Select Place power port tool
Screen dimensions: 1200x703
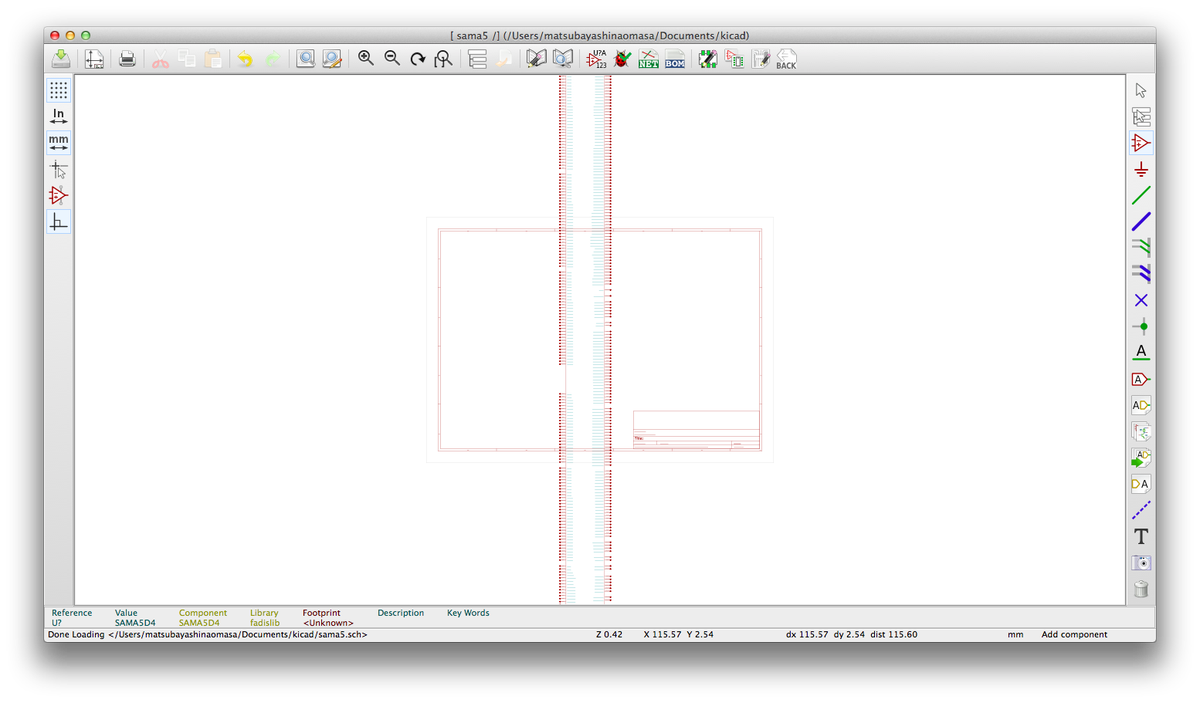(x=1141, y=169)
